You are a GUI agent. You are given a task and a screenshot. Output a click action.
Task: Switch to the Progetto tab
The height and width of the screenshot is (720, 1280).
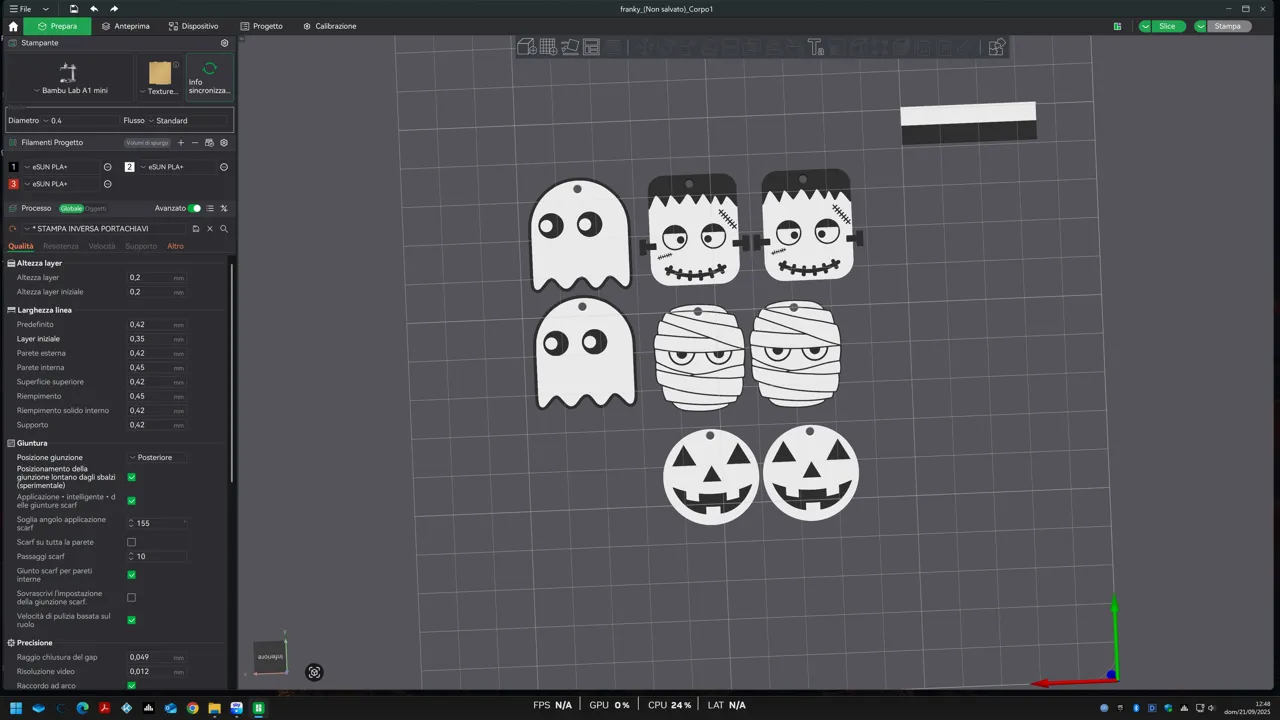(261, 26)
